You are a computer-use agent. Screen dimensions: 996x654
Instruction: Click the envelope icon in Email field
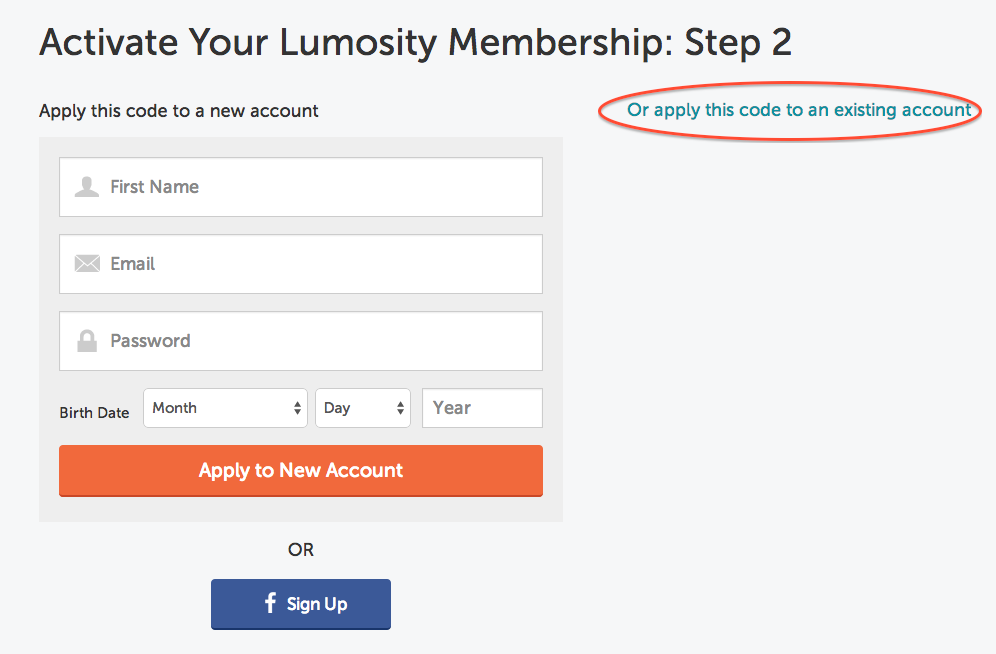click(x=87, y=264)
